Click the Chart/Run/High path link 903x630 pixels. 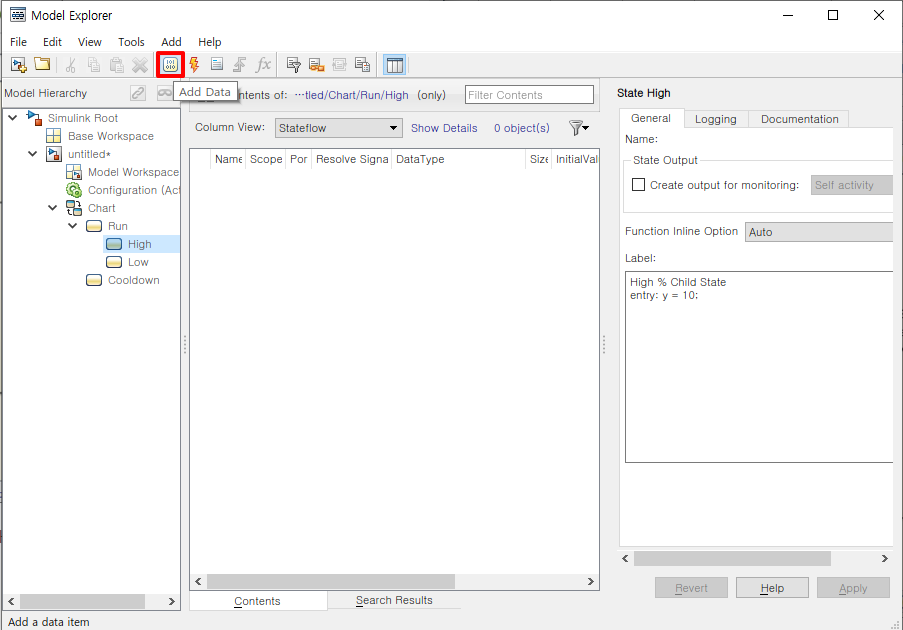352,95
